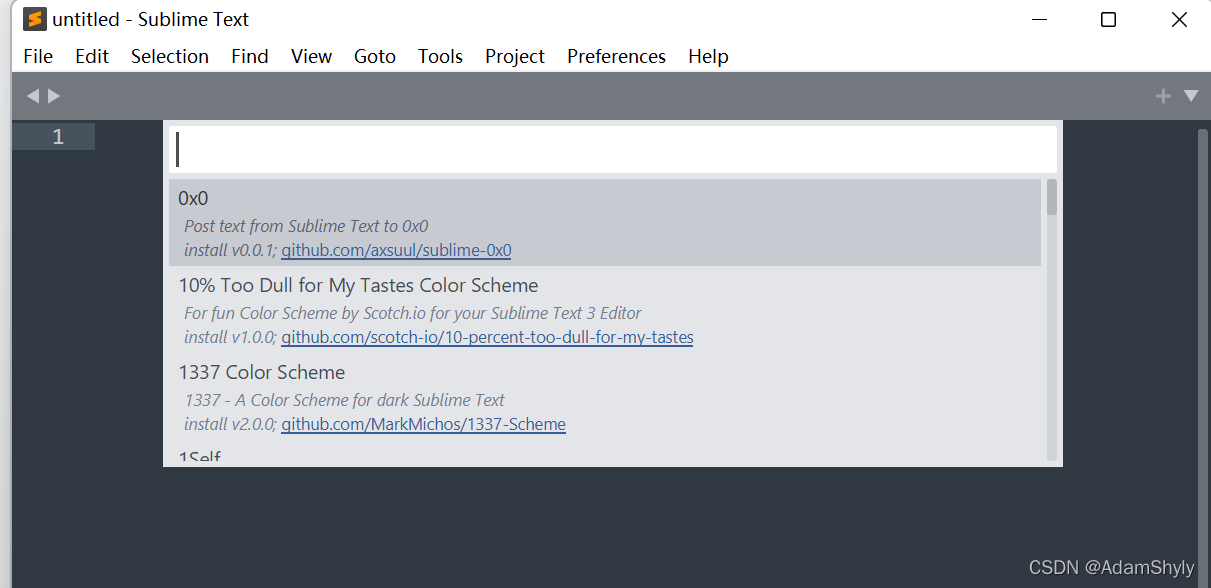Image resolution: width=1211 pixels, height=588 pixels.
Task: Click line number 1 in the gutter
Action: coord(57,136)
